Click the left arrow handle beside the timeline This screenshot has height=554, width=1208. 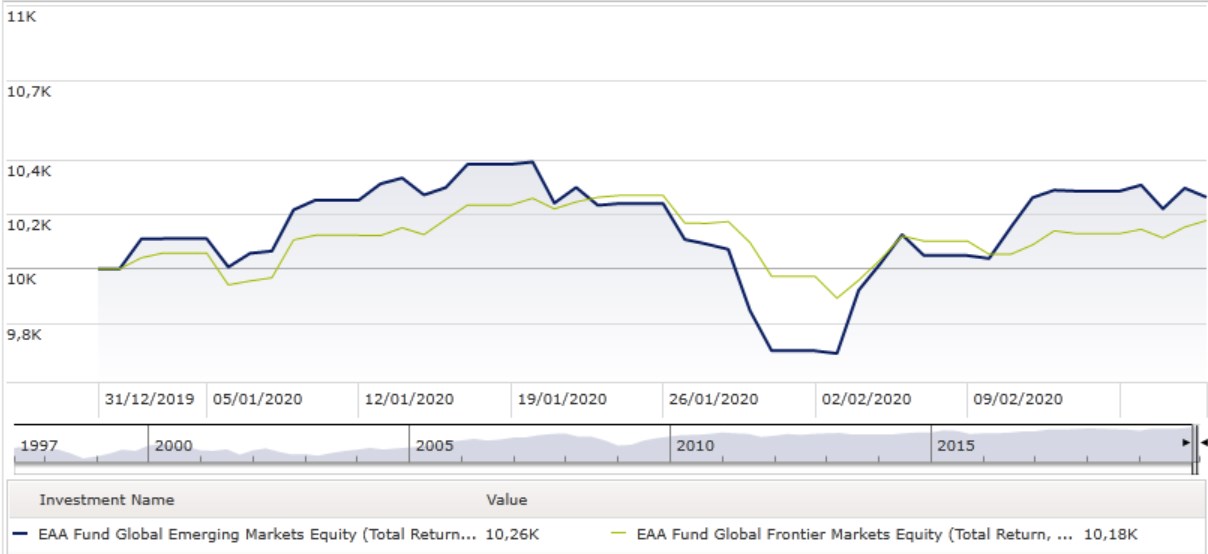click(1203, 442)
